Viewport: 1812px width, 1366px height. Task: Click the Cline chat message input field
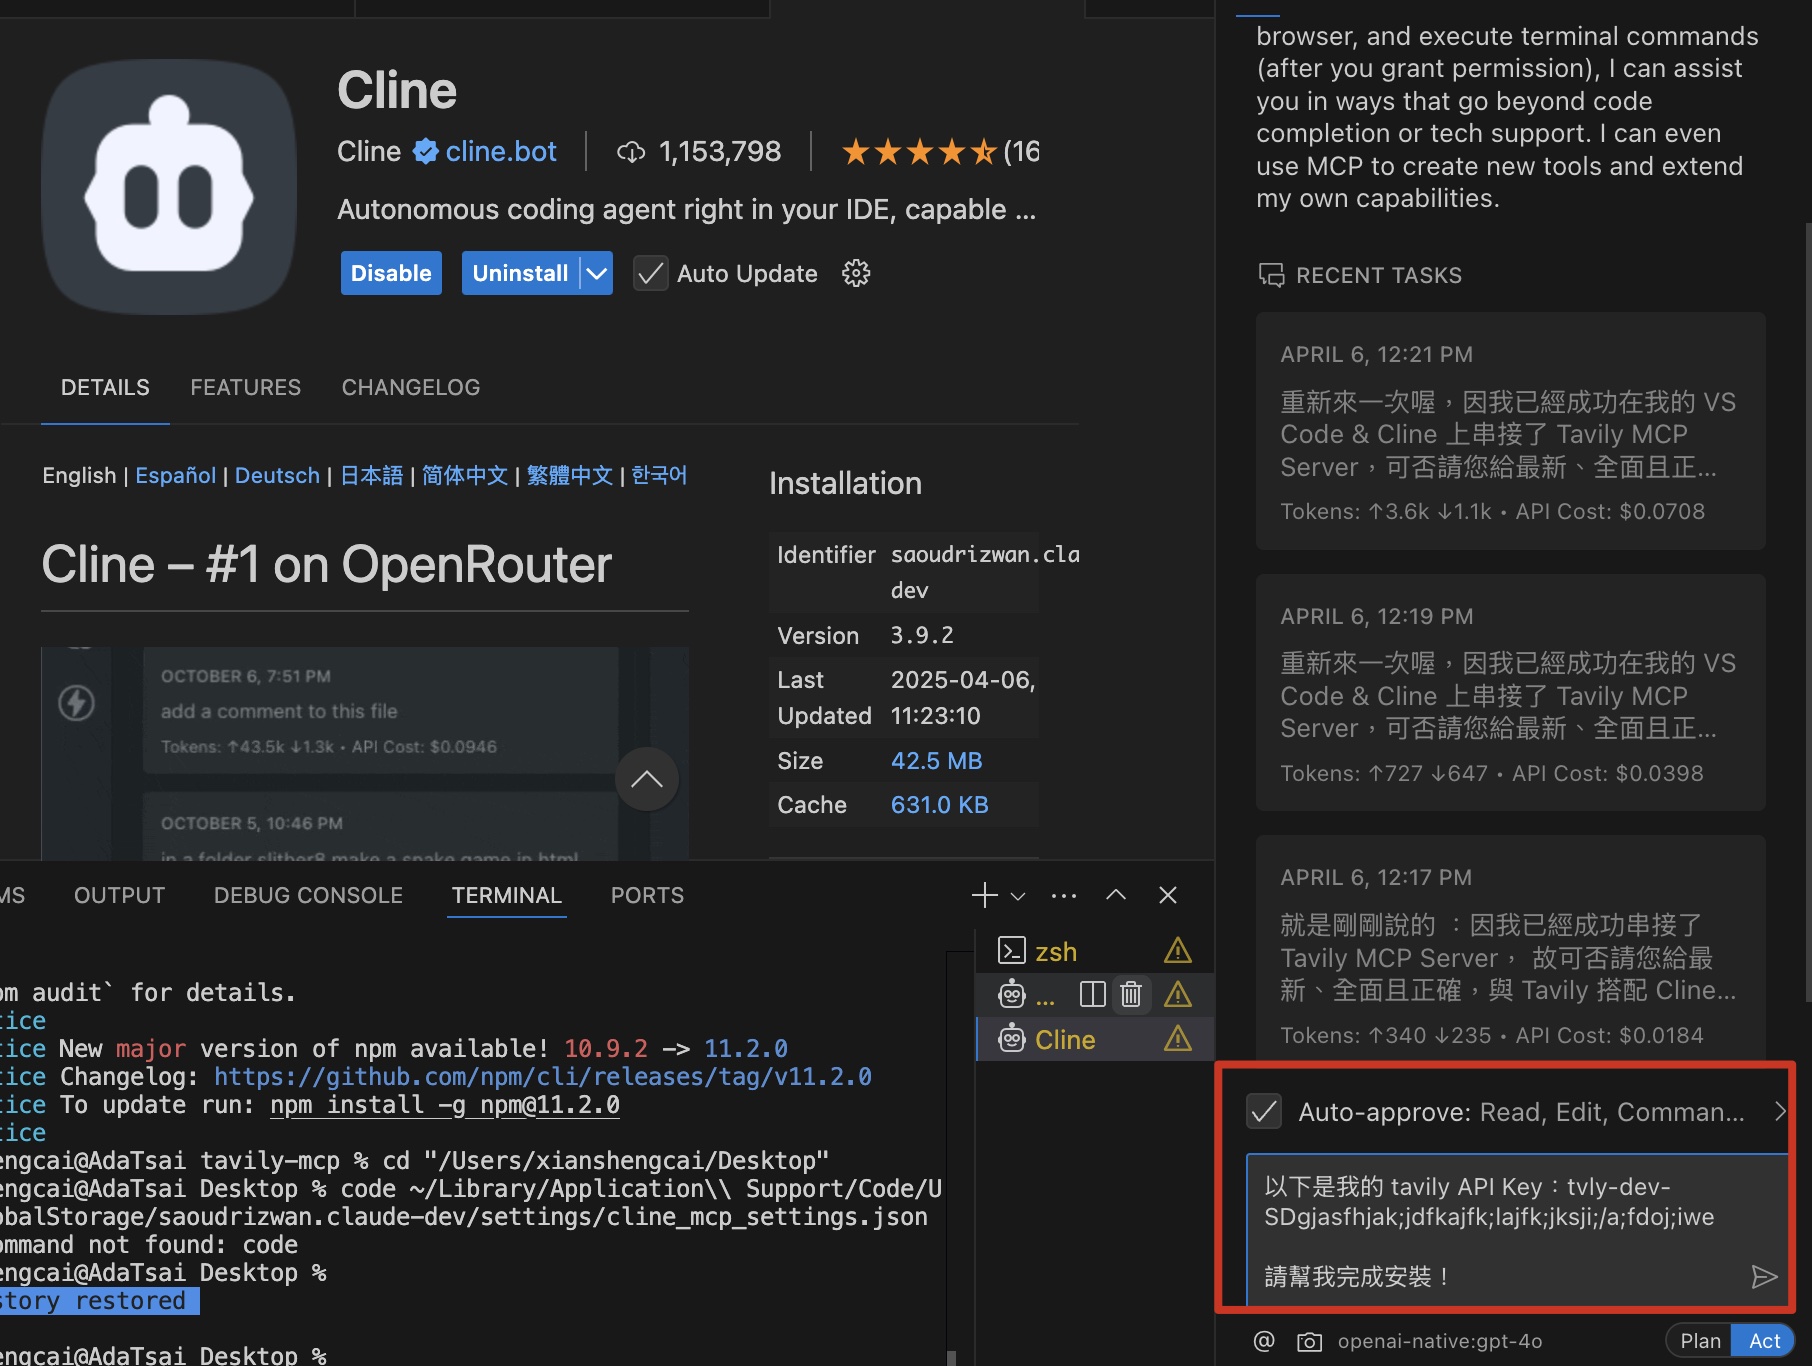coord(1515,1230)
